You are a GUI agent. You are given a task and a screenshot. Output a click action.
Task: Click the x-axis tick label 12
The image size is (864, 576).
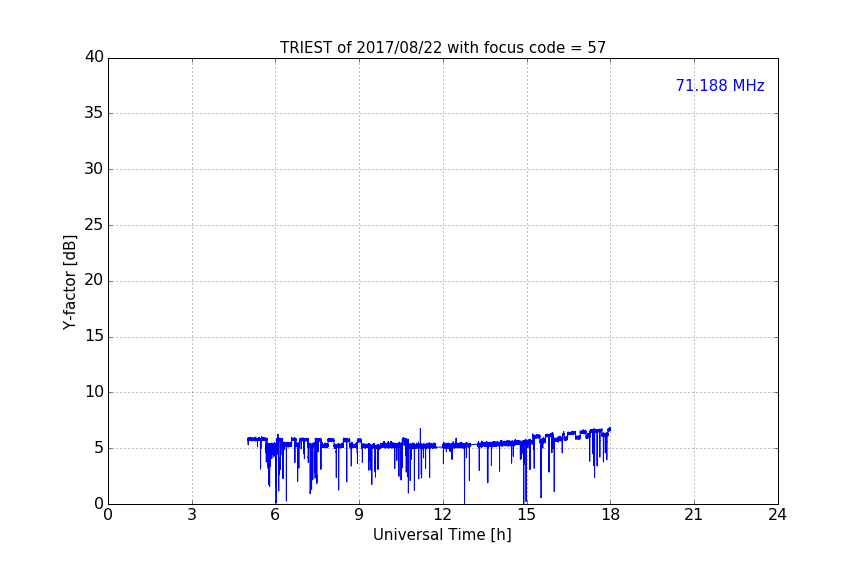(442, 515)
